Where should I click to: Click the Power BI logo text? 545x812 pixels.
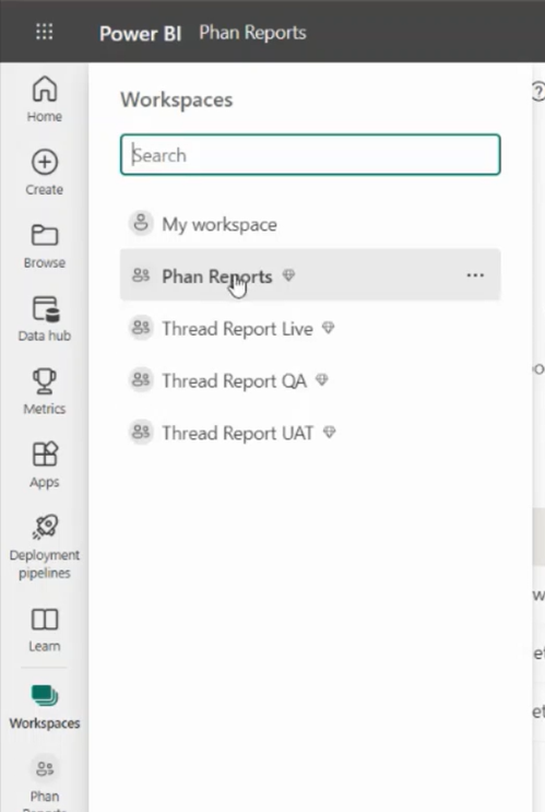click(140, 33)
